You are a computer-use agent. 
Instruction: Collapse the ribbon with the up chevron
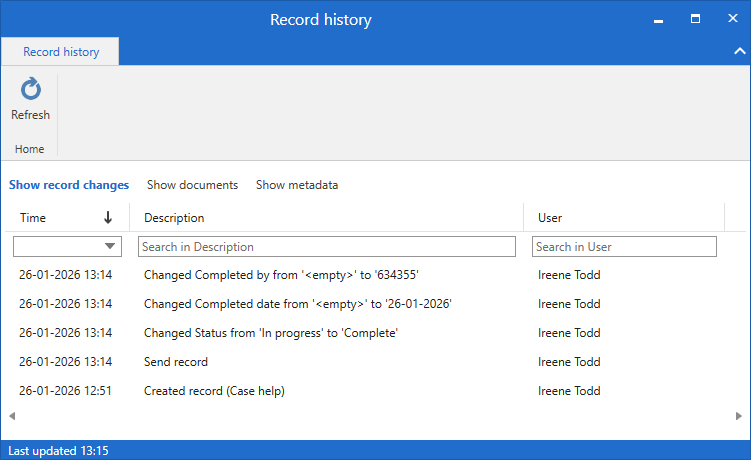click(x=740, y=51)
